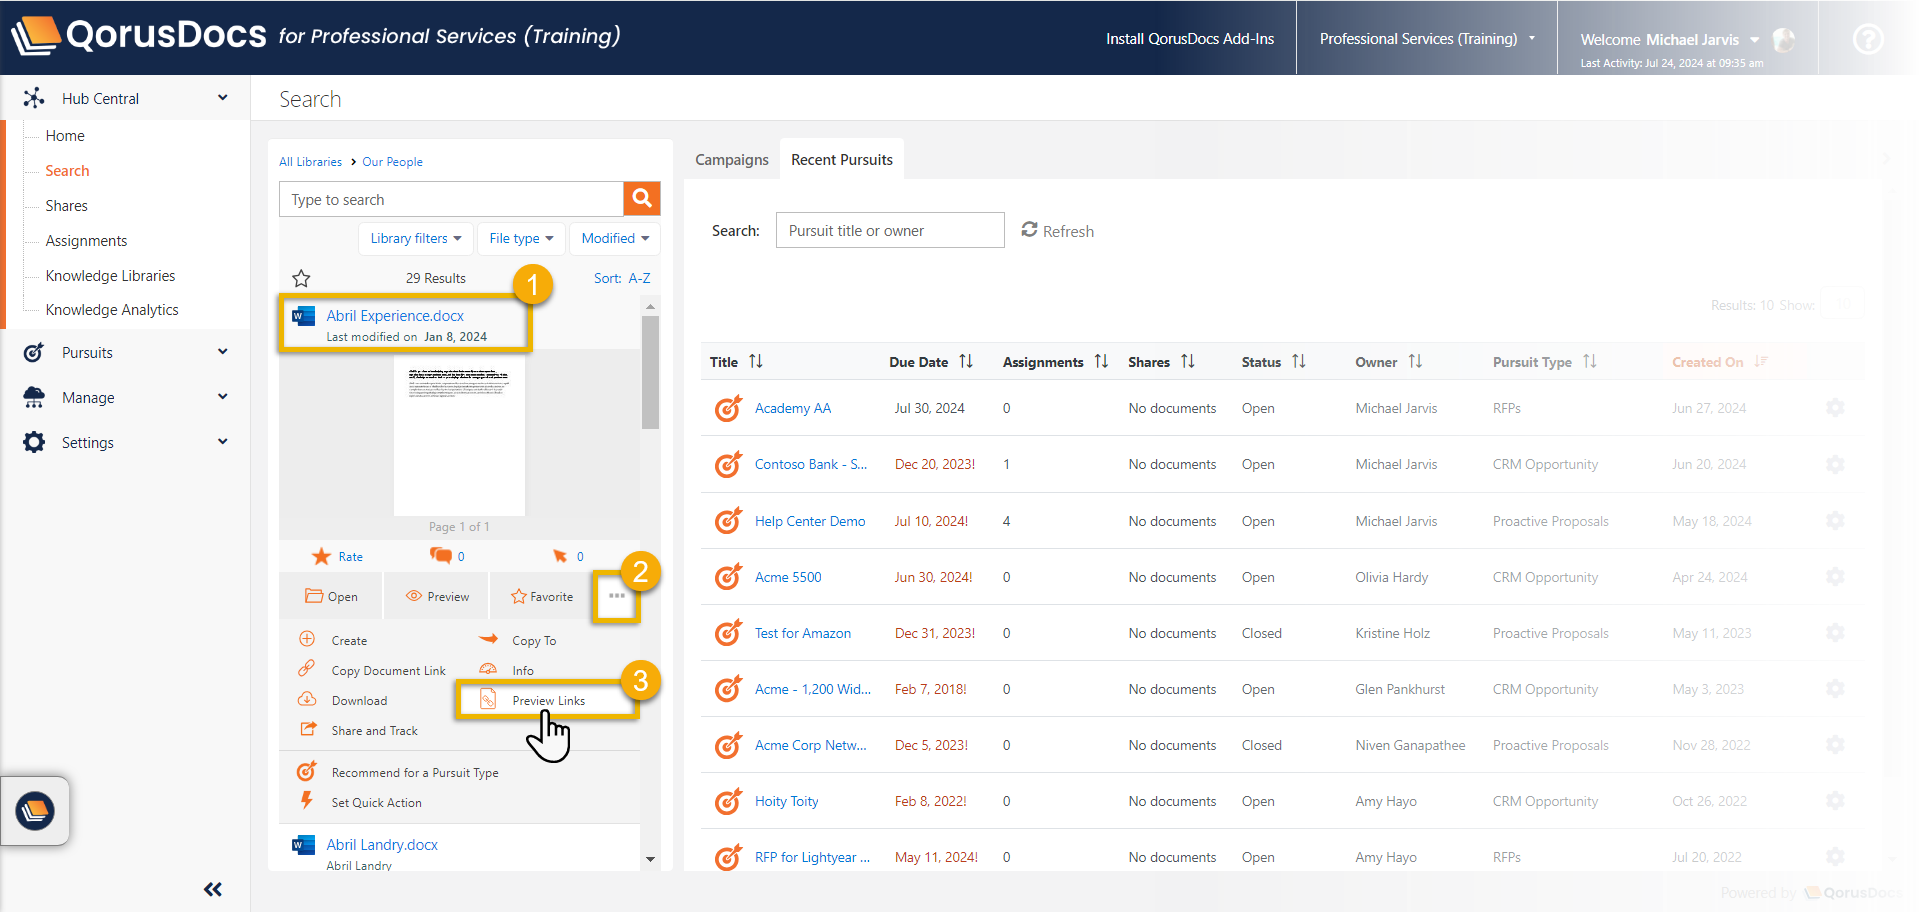Screen dimensions: 1920x912
Task: Click the Preview button
Action: pyautogui.click(x=437, y=596)
